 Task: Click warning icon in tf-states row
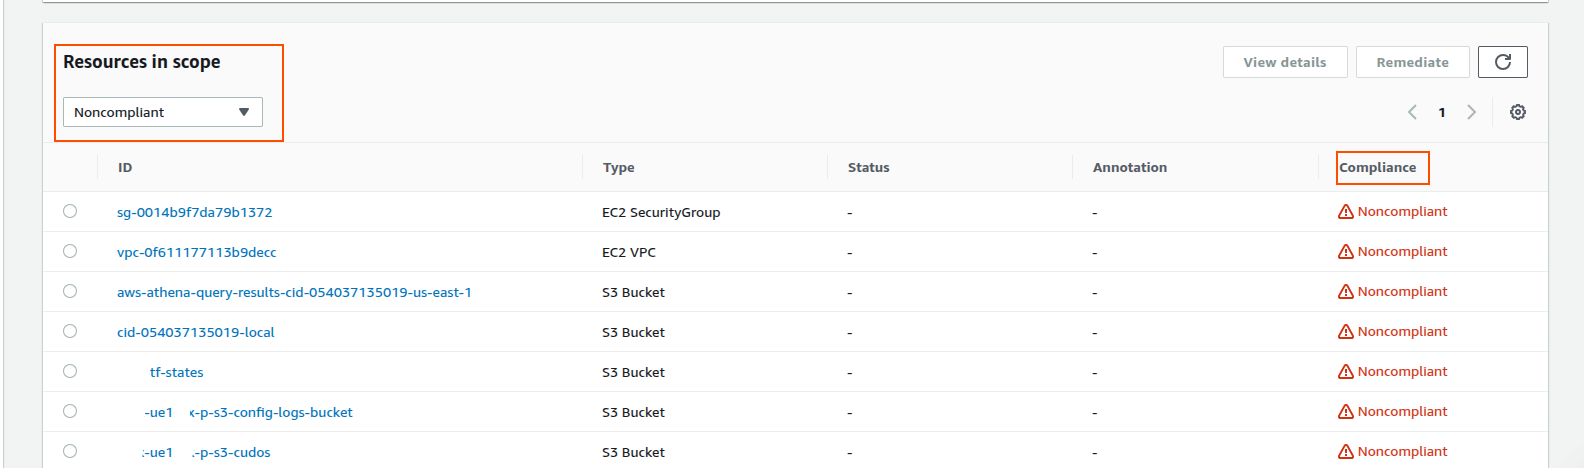click(1346, 372)
